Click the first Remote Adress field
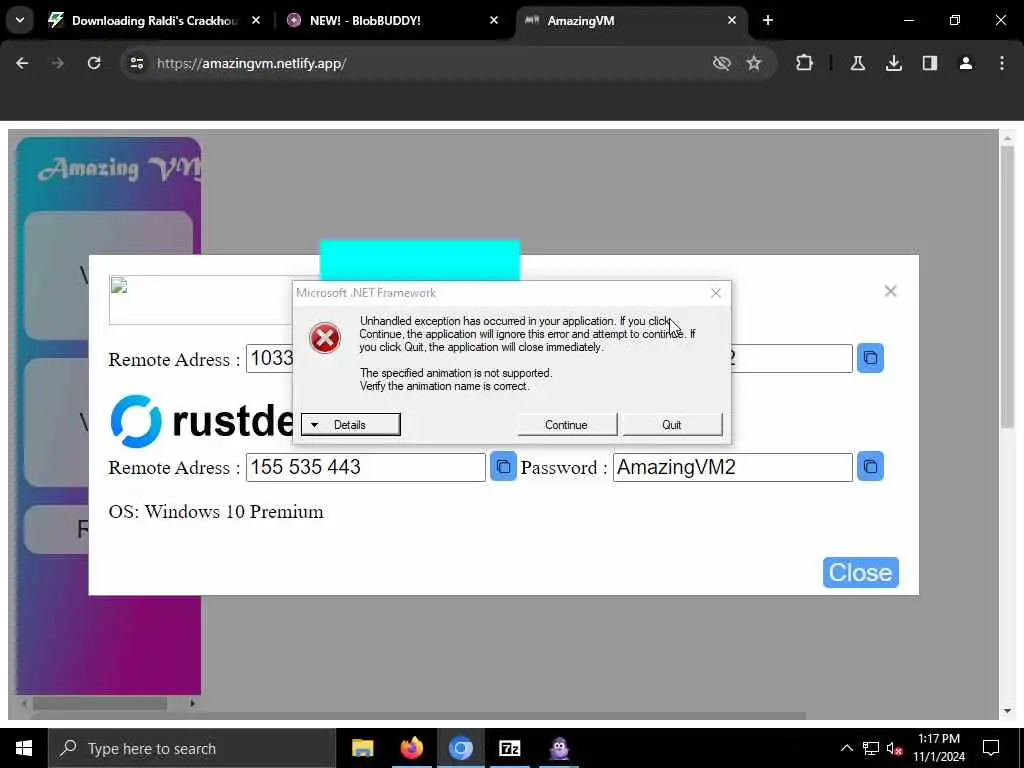The image size is (1024, 768). [270, 359]
